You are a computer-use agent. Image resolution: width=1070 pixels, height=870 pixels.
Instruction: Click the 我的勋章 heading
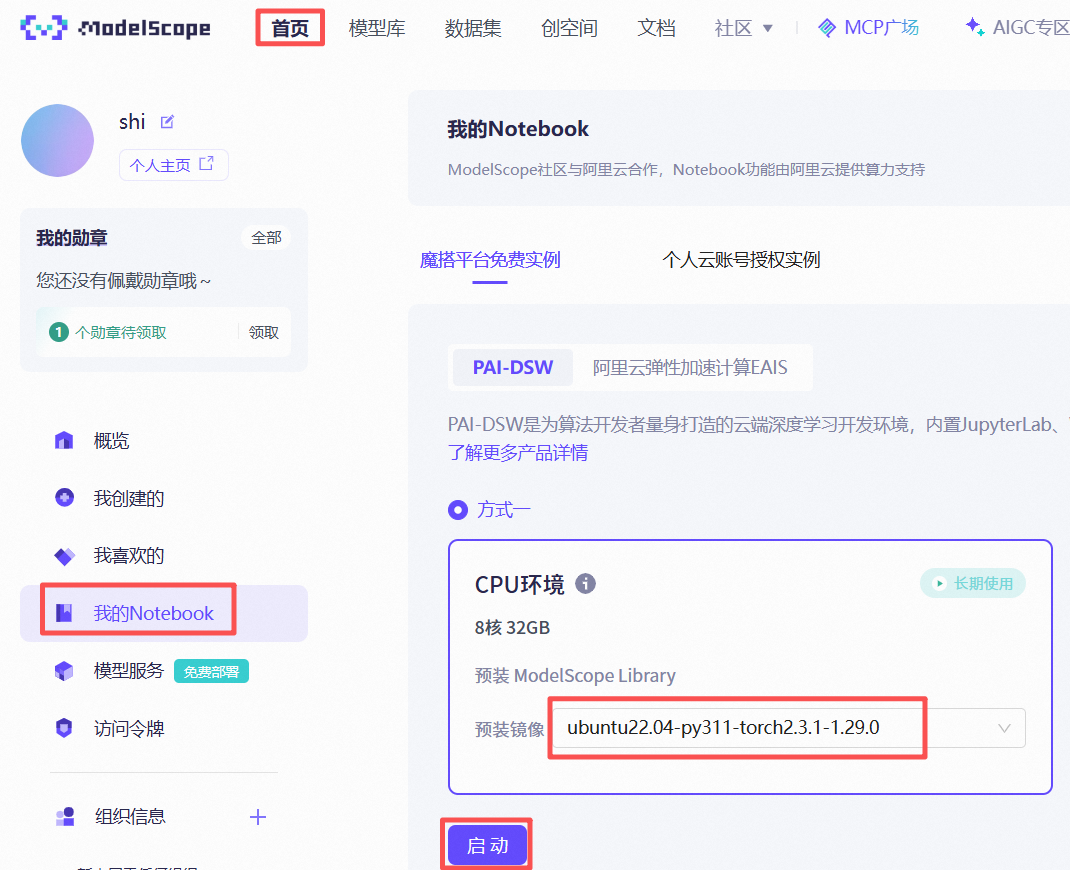[x=72, y=238]
